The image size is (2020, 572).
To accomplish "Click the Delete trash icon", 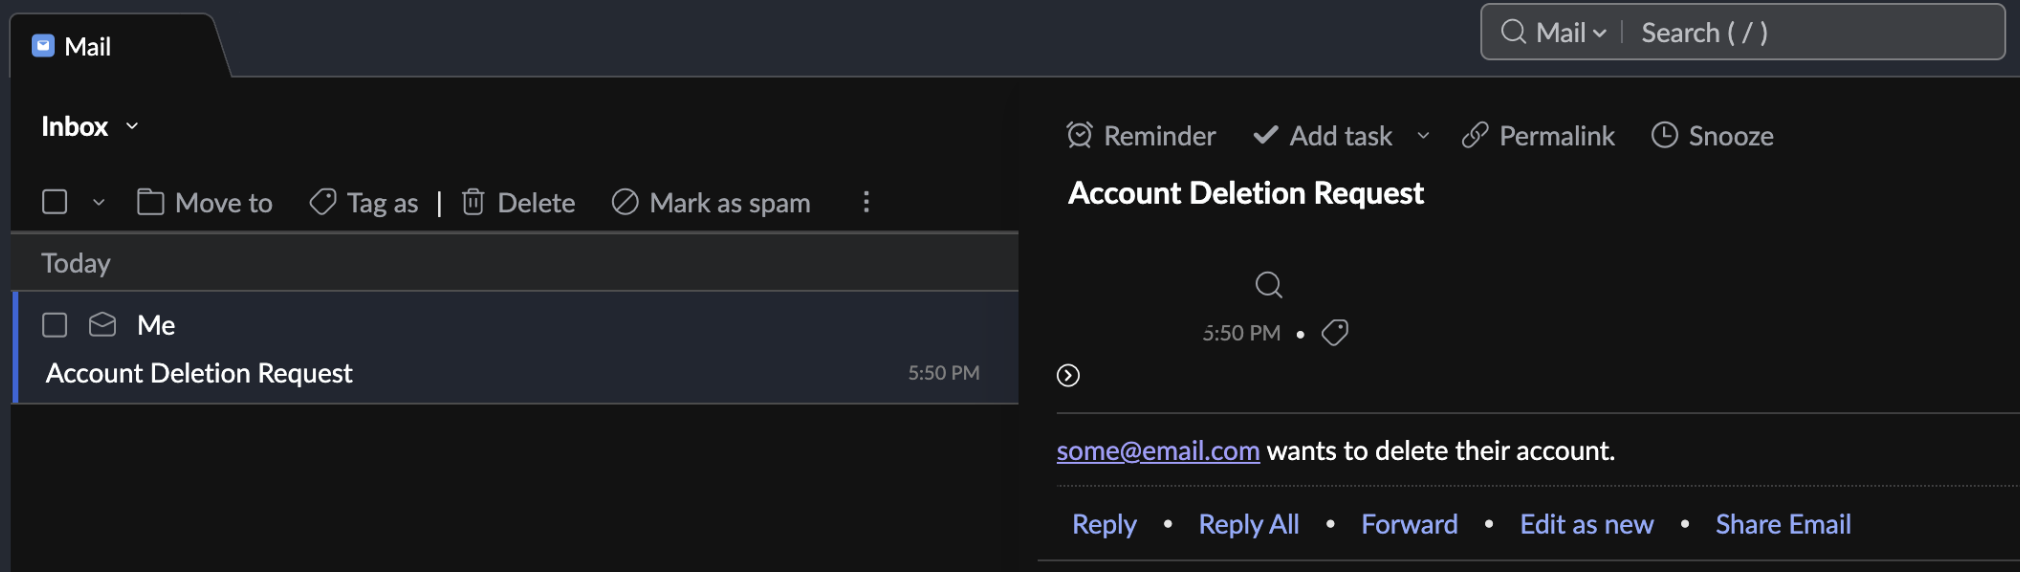I will click(x=473, y=203).
